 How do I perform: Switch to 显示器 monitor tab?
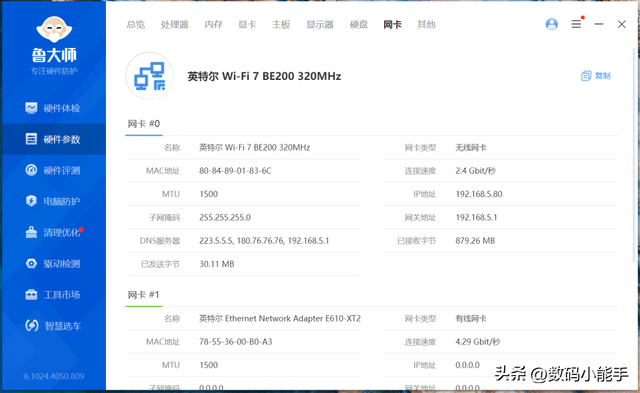tap(320, 24)
